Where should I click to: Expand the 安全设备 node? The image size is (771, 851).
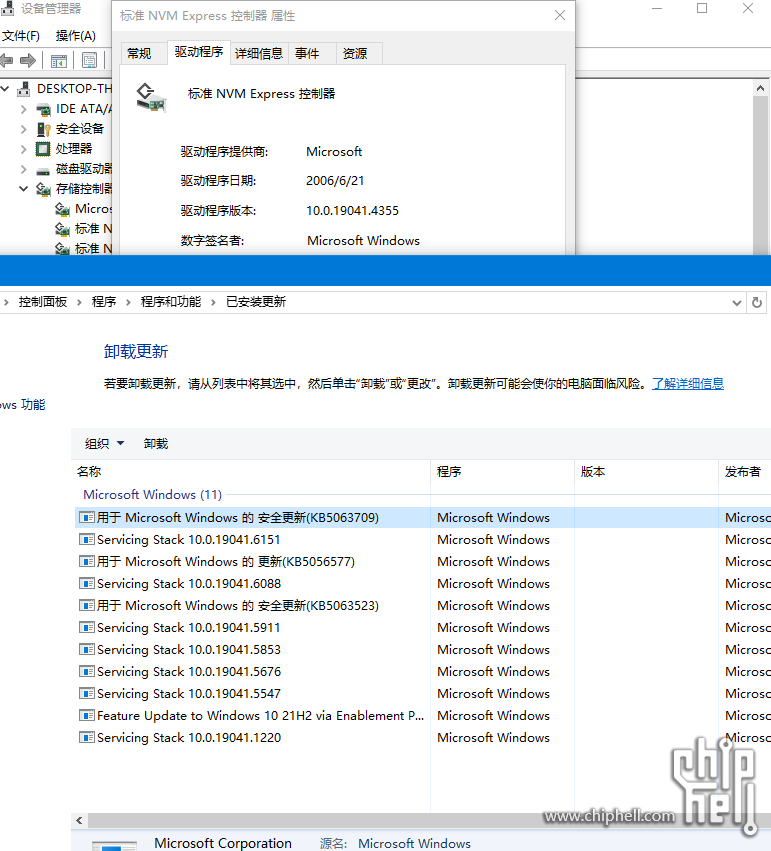[23, 129]
